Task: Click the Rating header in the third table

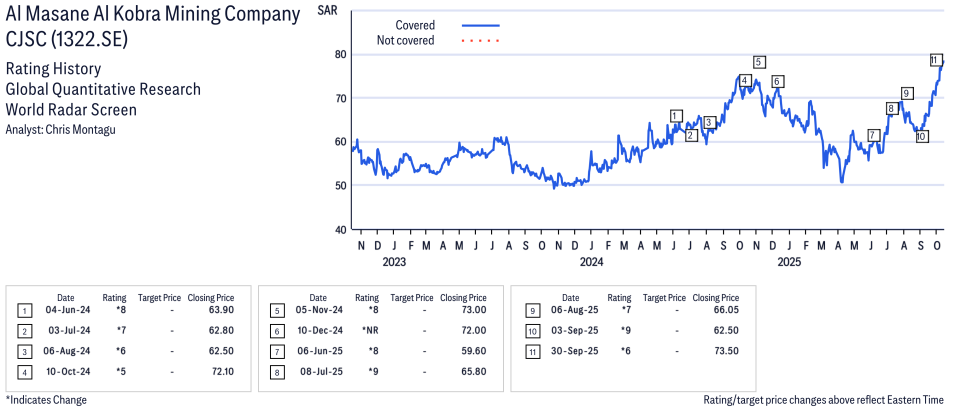Action: 620,297
